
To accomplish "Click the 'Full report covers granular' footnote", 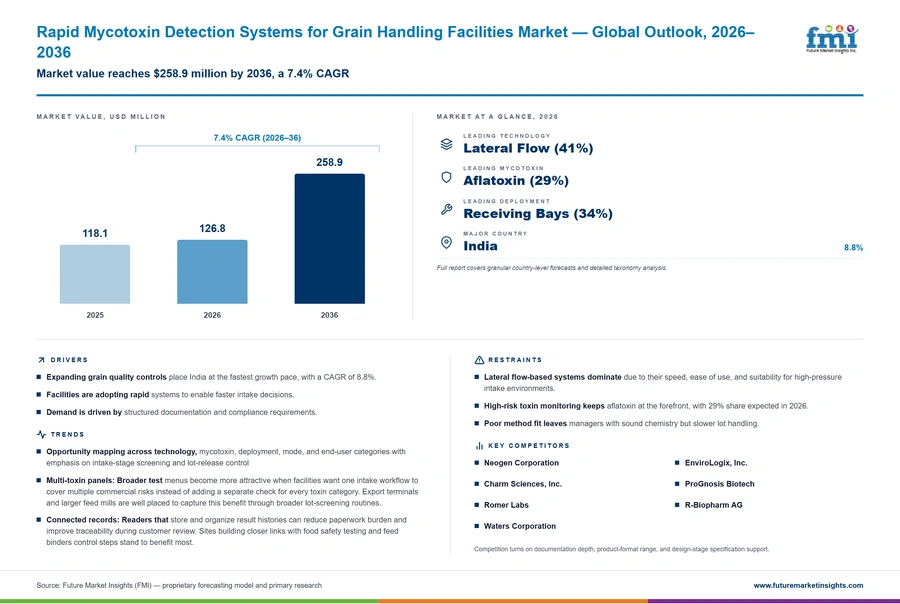I will [552, 268].
